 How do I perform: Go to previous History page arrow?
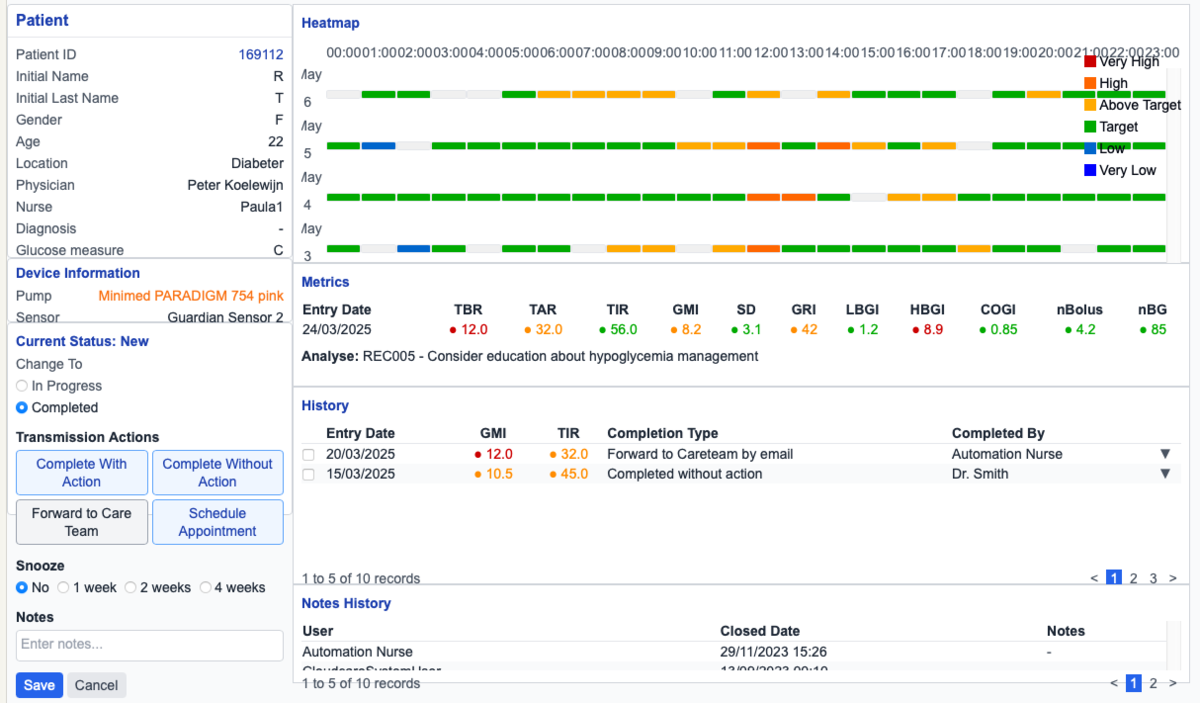pyautogui.click(x=1095, y=578)
